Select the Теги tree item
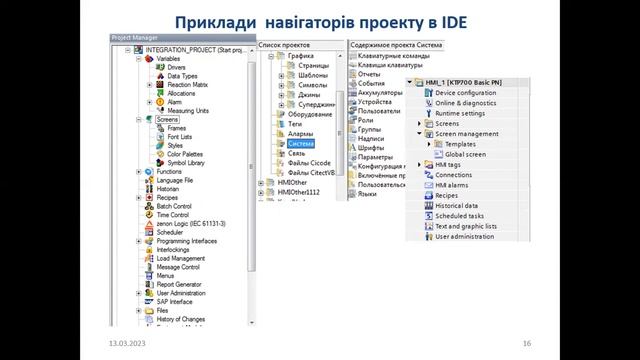 295,124
